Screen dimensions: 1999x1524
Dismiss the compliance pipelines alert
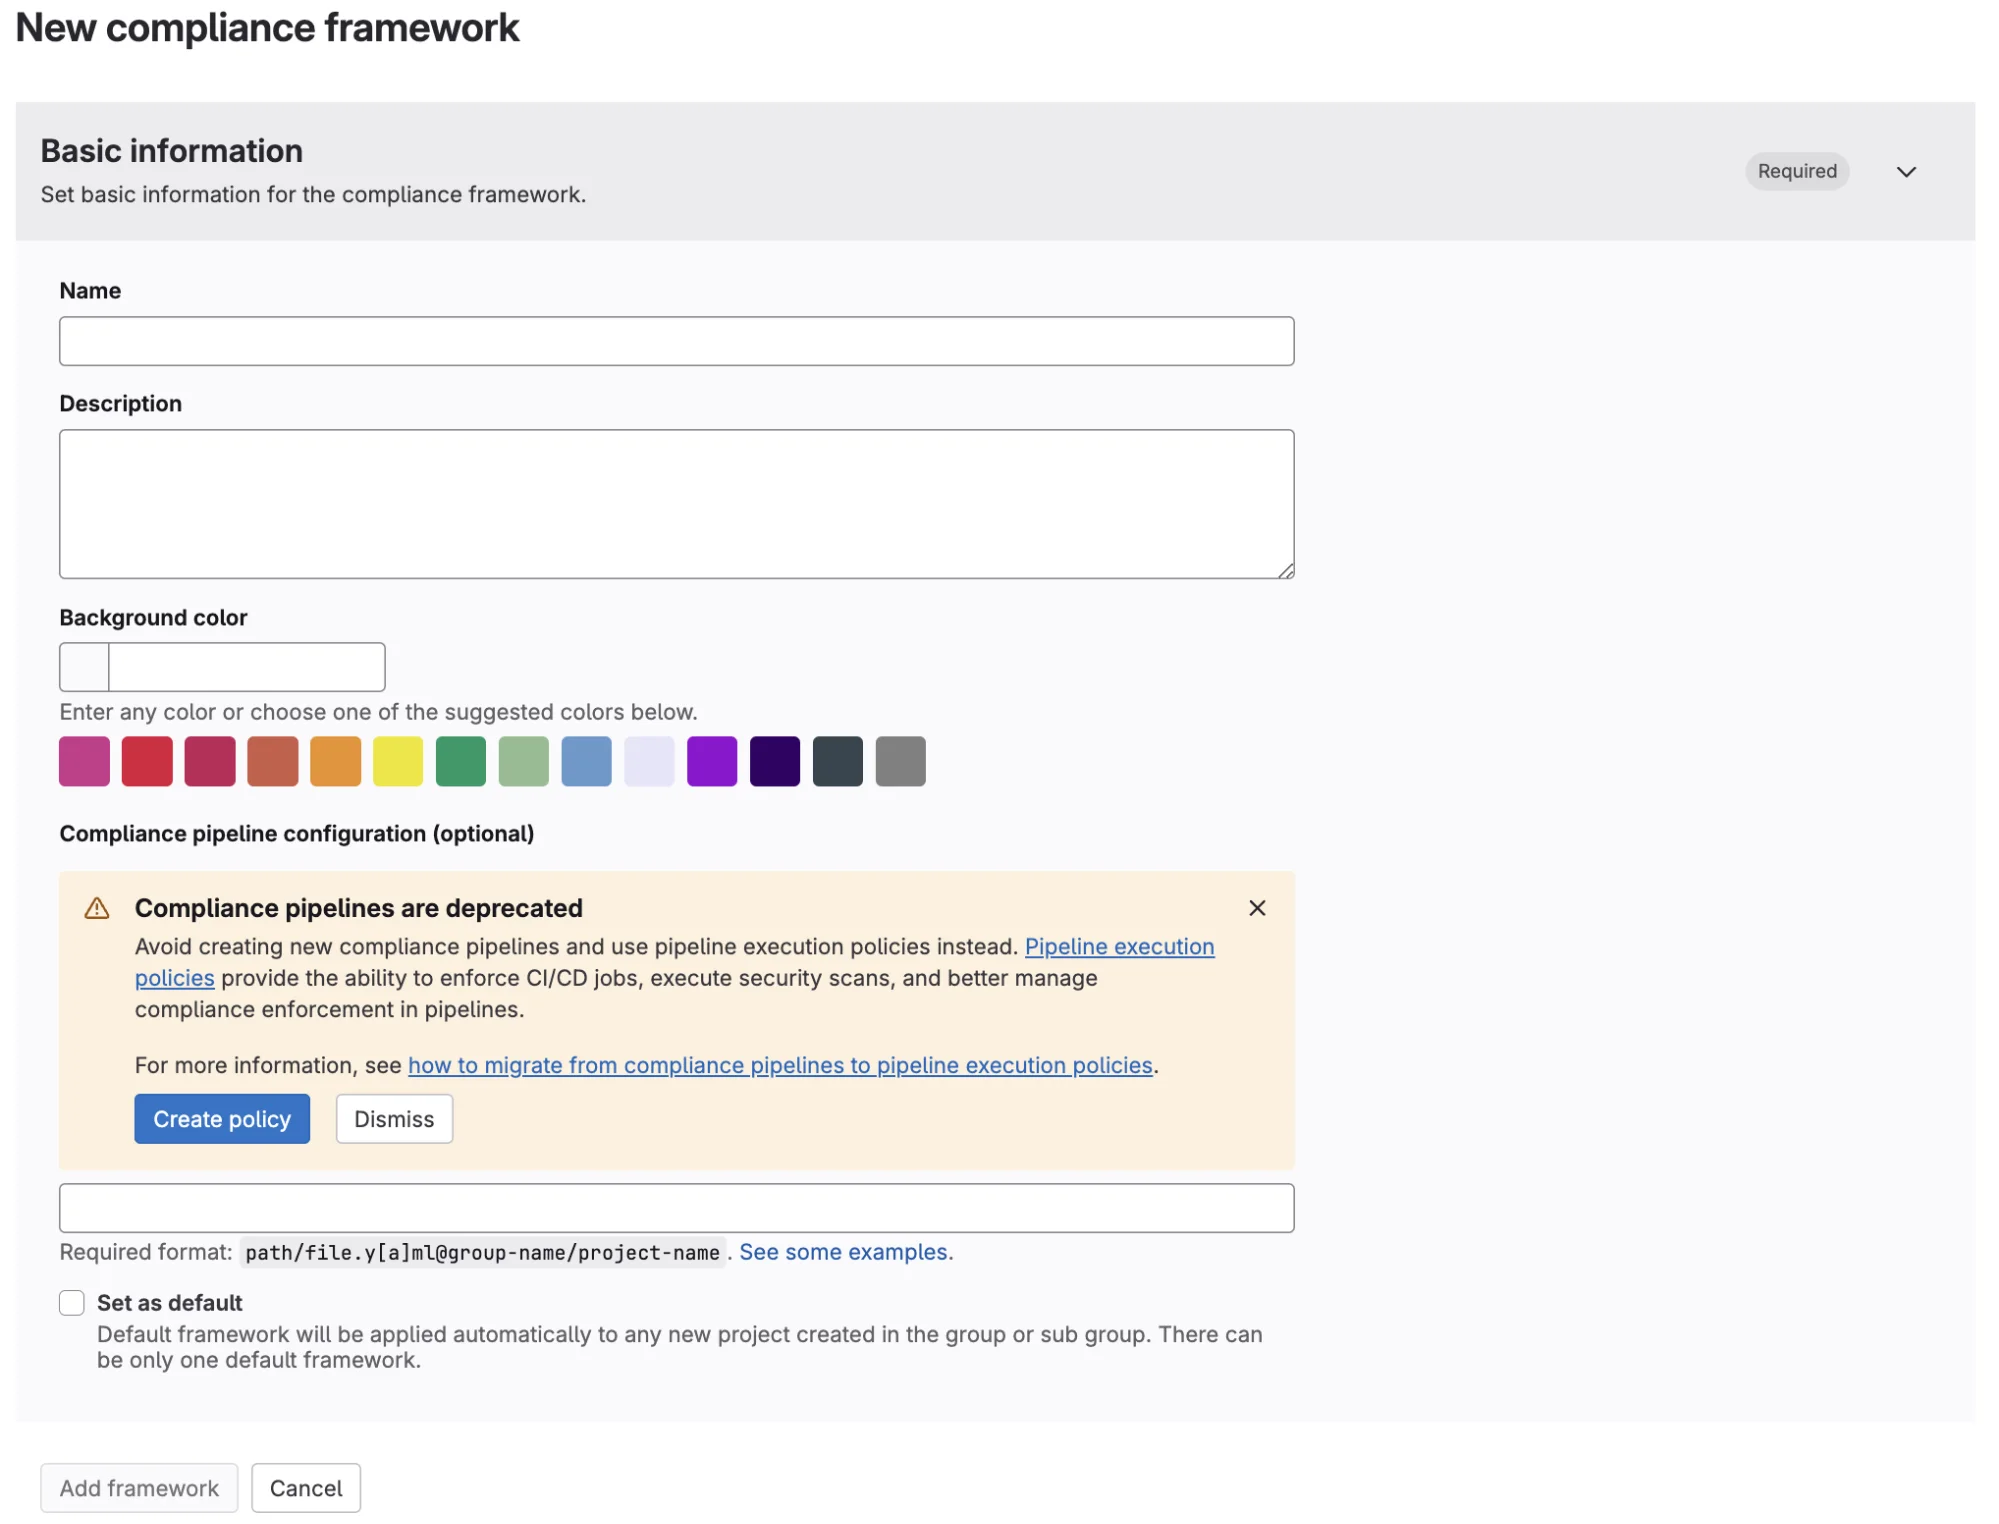(x=394, y=1119)
